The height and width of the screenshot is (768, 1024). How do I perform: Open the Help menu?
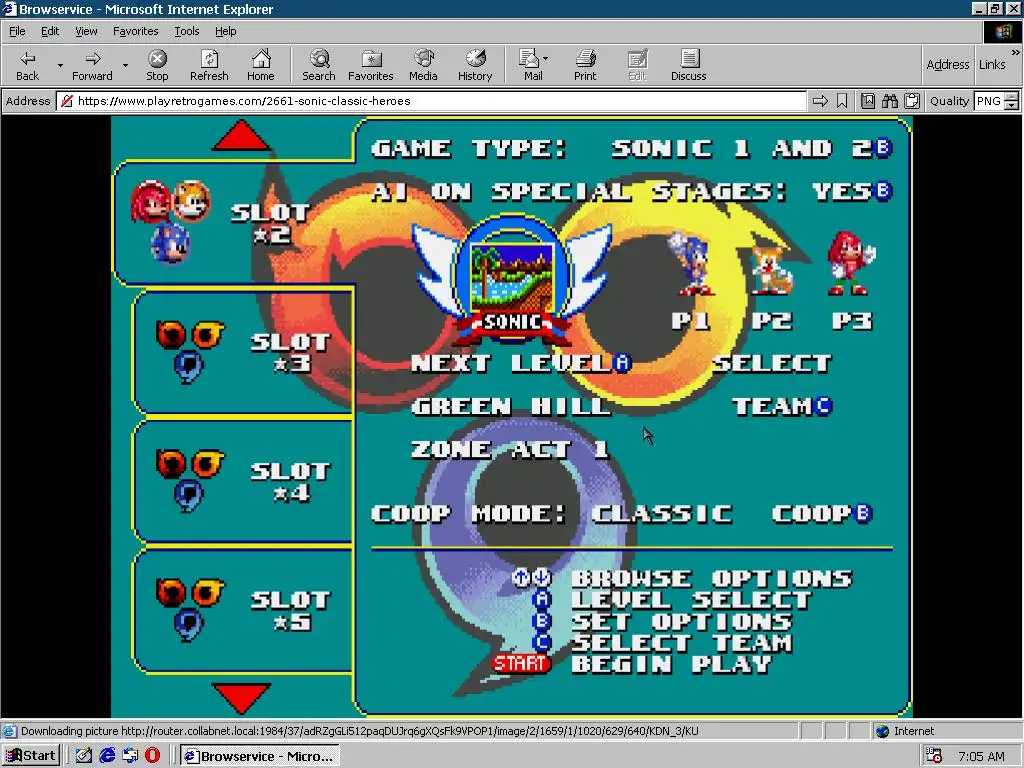tap(225, 31)
